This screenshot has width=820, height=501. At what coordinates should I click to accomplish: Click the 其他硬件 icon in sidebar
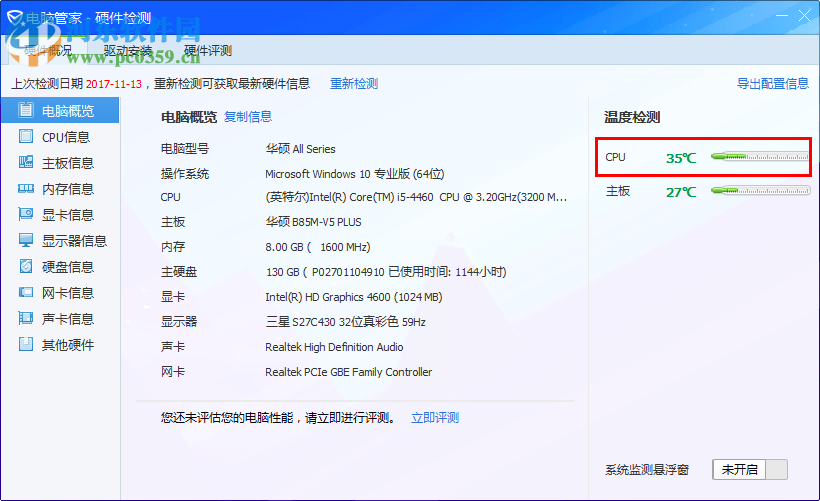[26, 344]
